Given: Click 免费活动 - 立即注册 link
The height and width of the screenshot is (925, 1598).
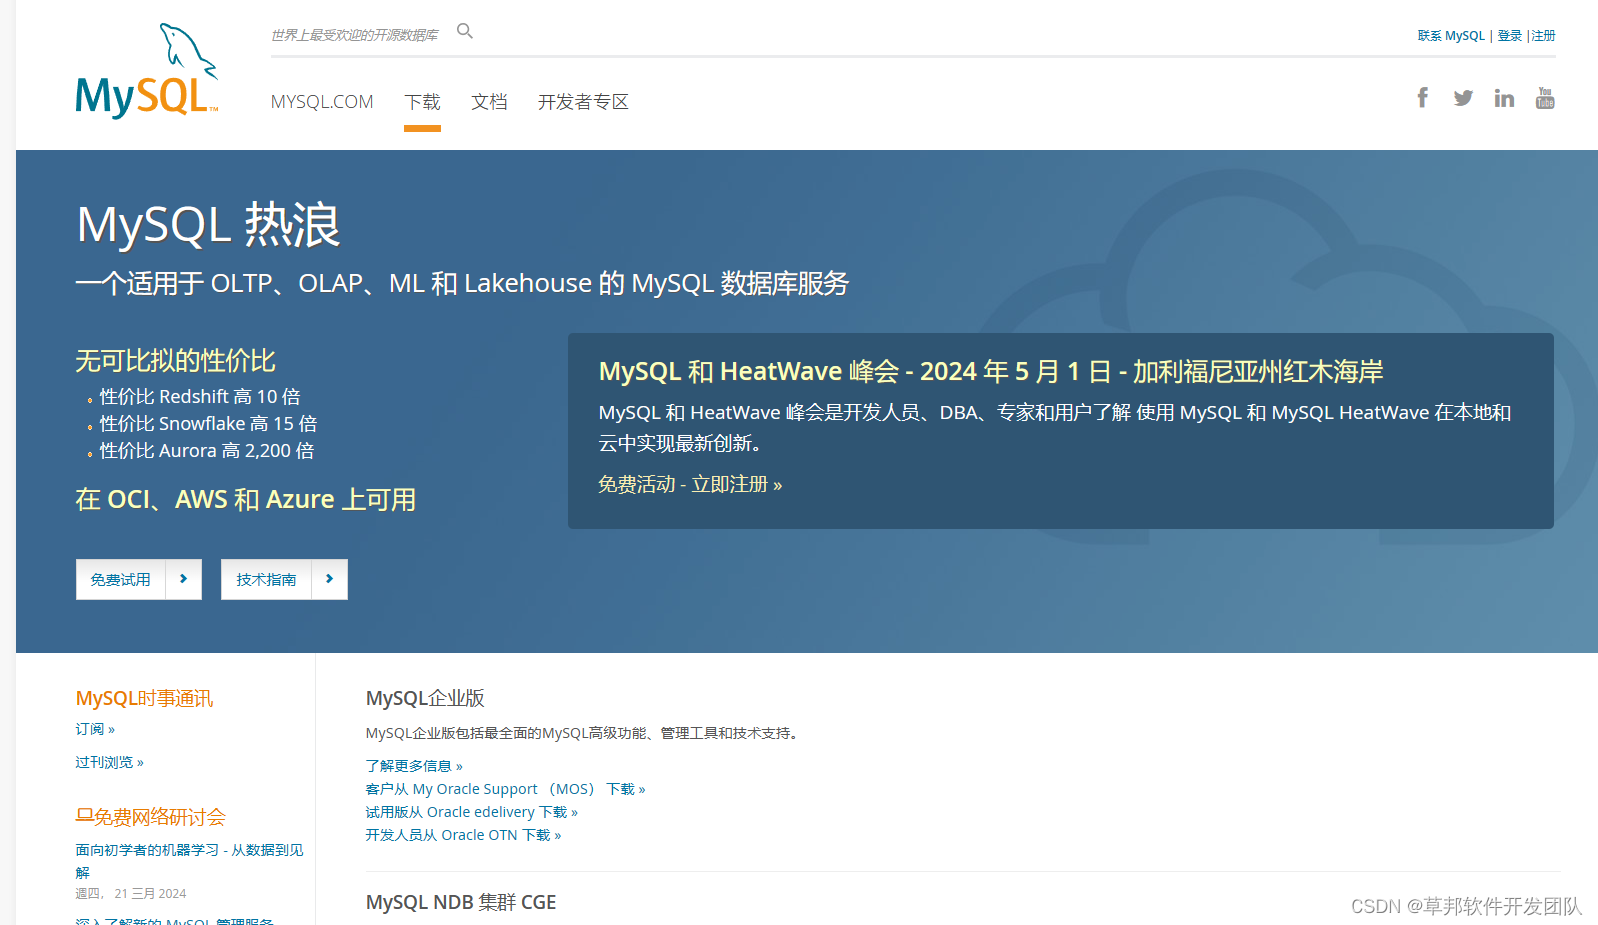Looking at the screenshot, I should point(690,485).
